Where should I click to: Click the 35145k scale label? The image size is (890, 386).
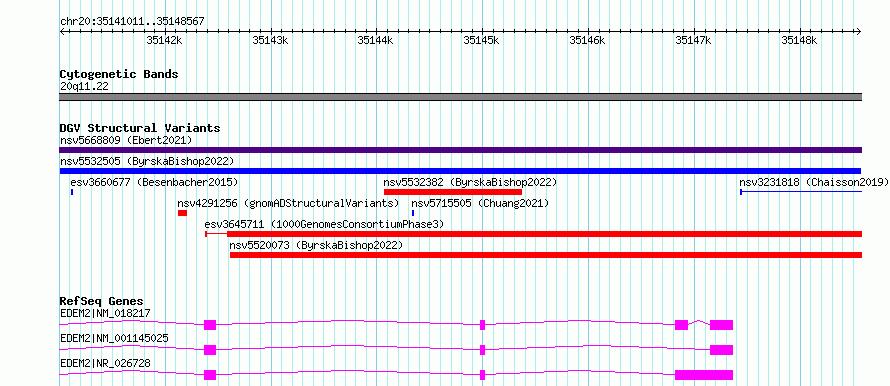[481, 40]
